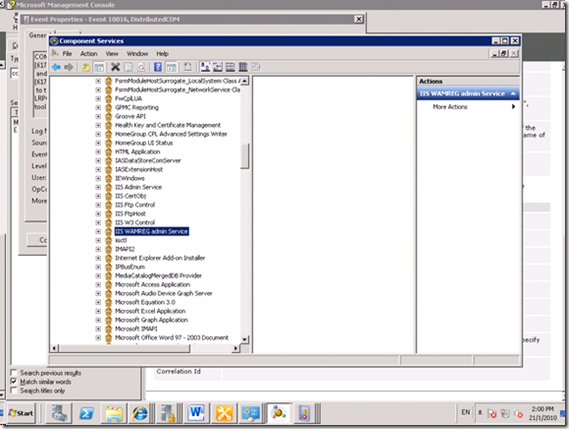Select Microsoft Access Application tree item
Viewport: 569px width, 429px height.
[152, 285]
